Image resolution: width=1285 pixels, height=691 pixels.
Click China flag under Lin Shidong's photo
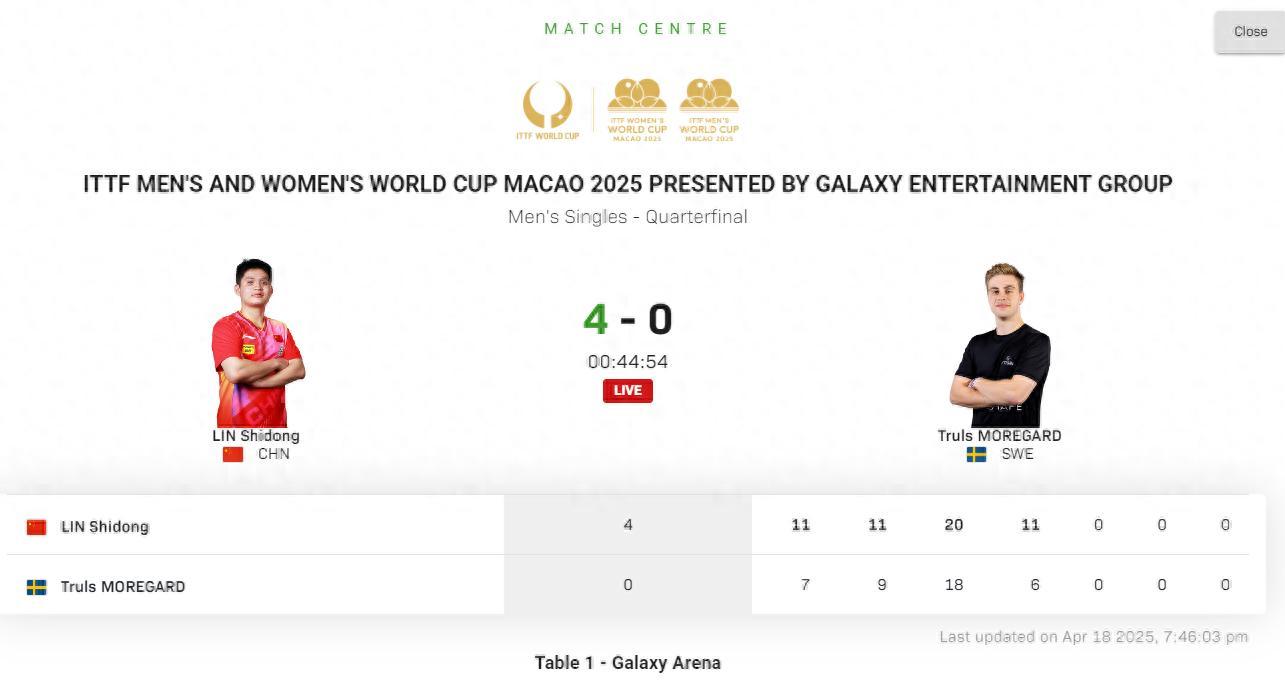(x=233, y=454)
